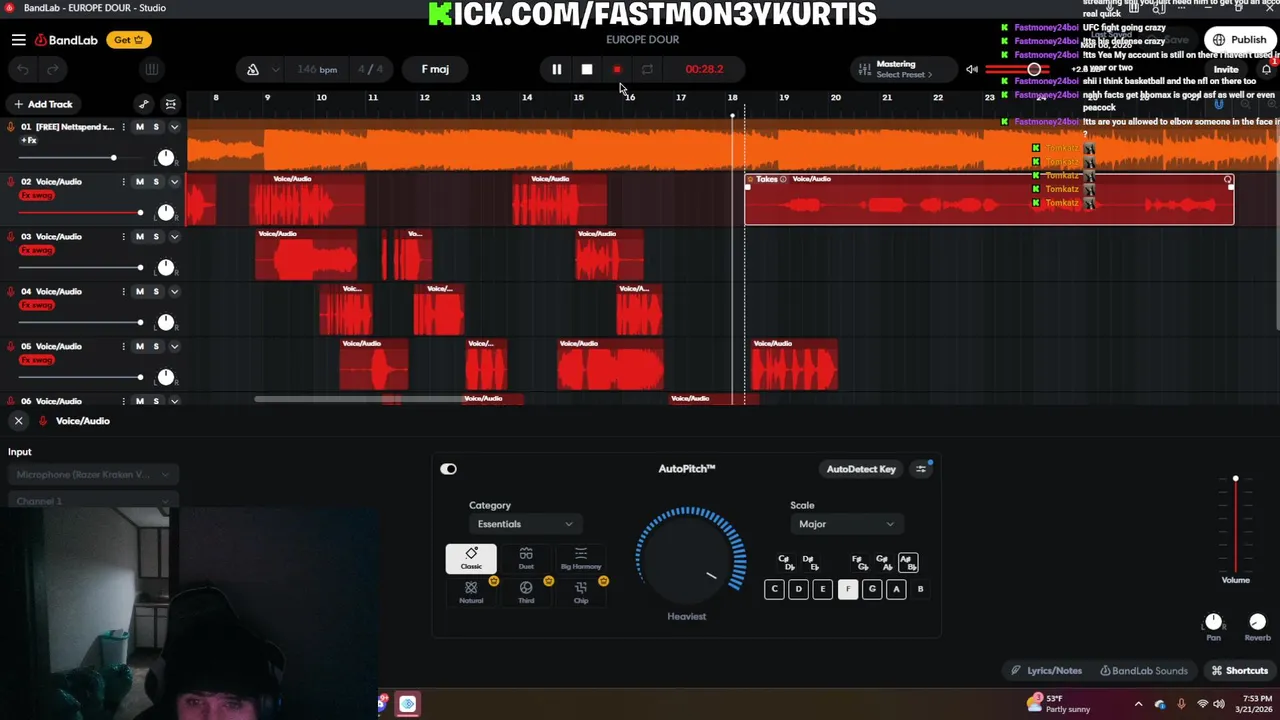Open the metronome options dropdown arrow

(275, 69)
